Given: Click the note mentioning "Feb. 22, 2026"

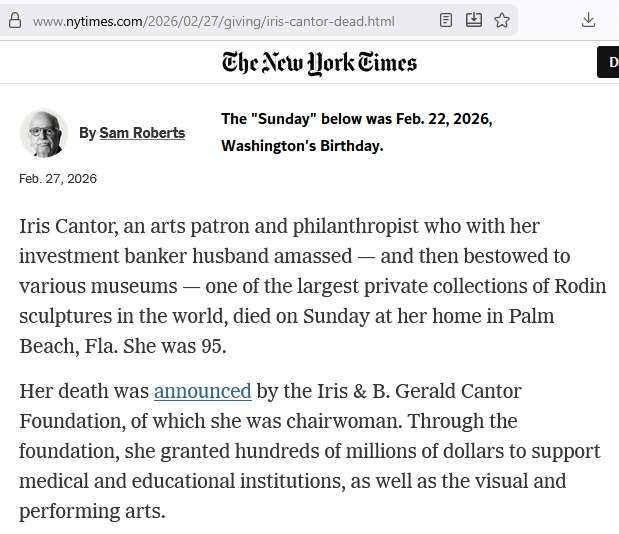Looking at the screenshot, I should [x=356, y=119].
